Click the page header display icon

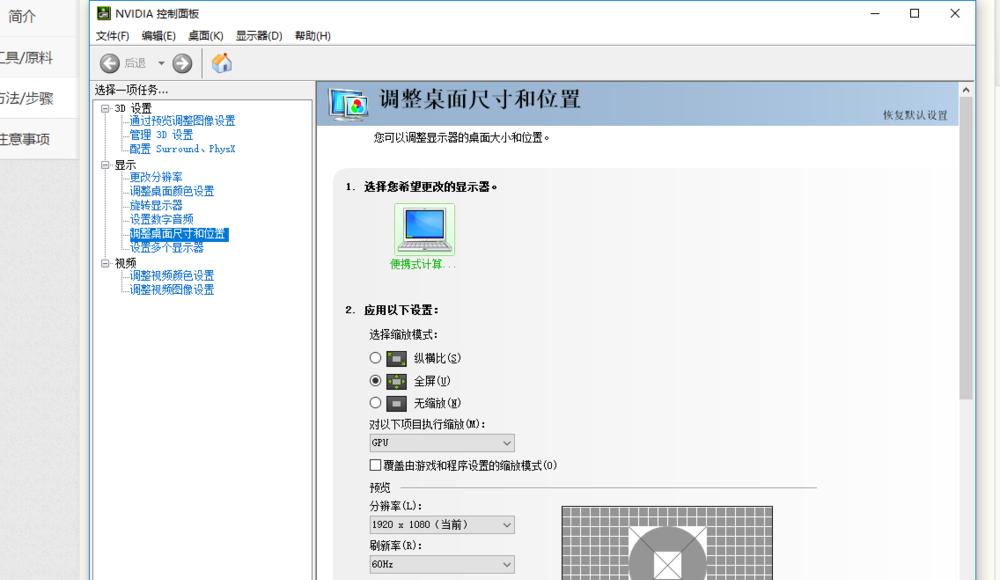[x=348, y=104]
